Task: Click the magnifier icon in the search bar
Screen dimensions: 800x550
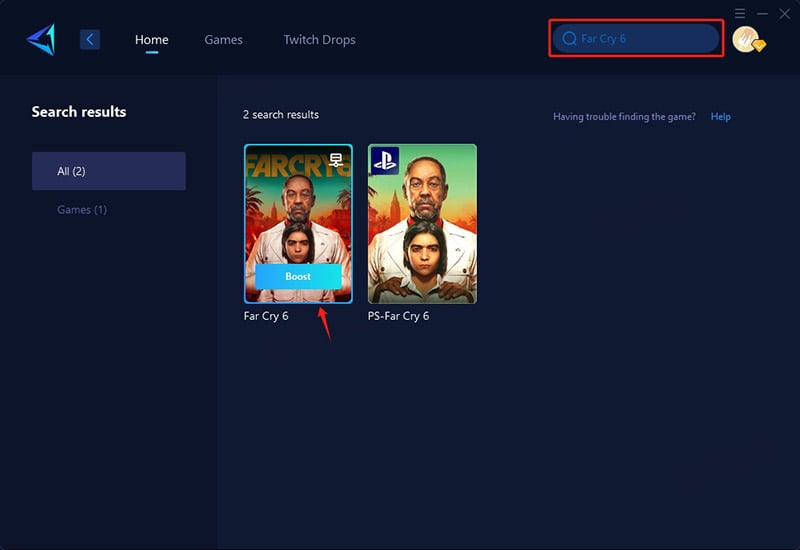Action: coord(570,39)
